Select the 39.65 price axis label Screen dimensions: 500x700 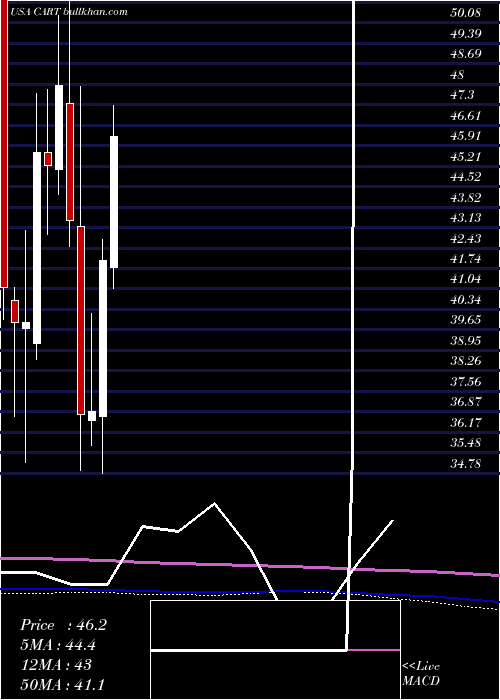pyautogui.click(x=466, y=320)
